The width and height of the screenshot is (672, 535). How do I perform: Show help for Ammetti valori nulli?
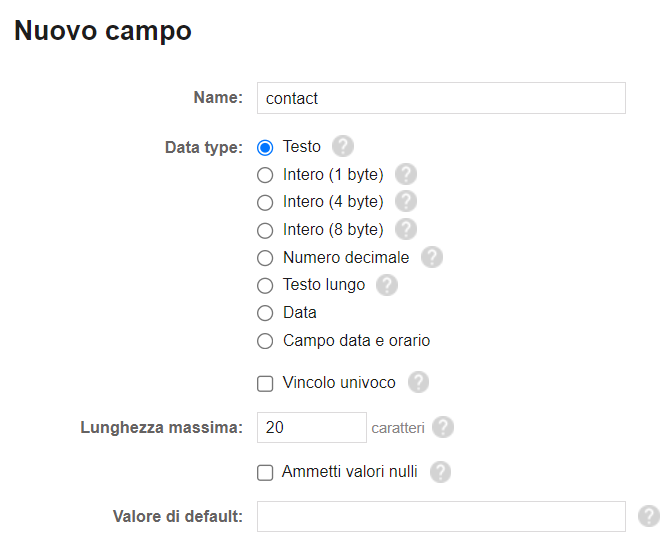(441, 472)
